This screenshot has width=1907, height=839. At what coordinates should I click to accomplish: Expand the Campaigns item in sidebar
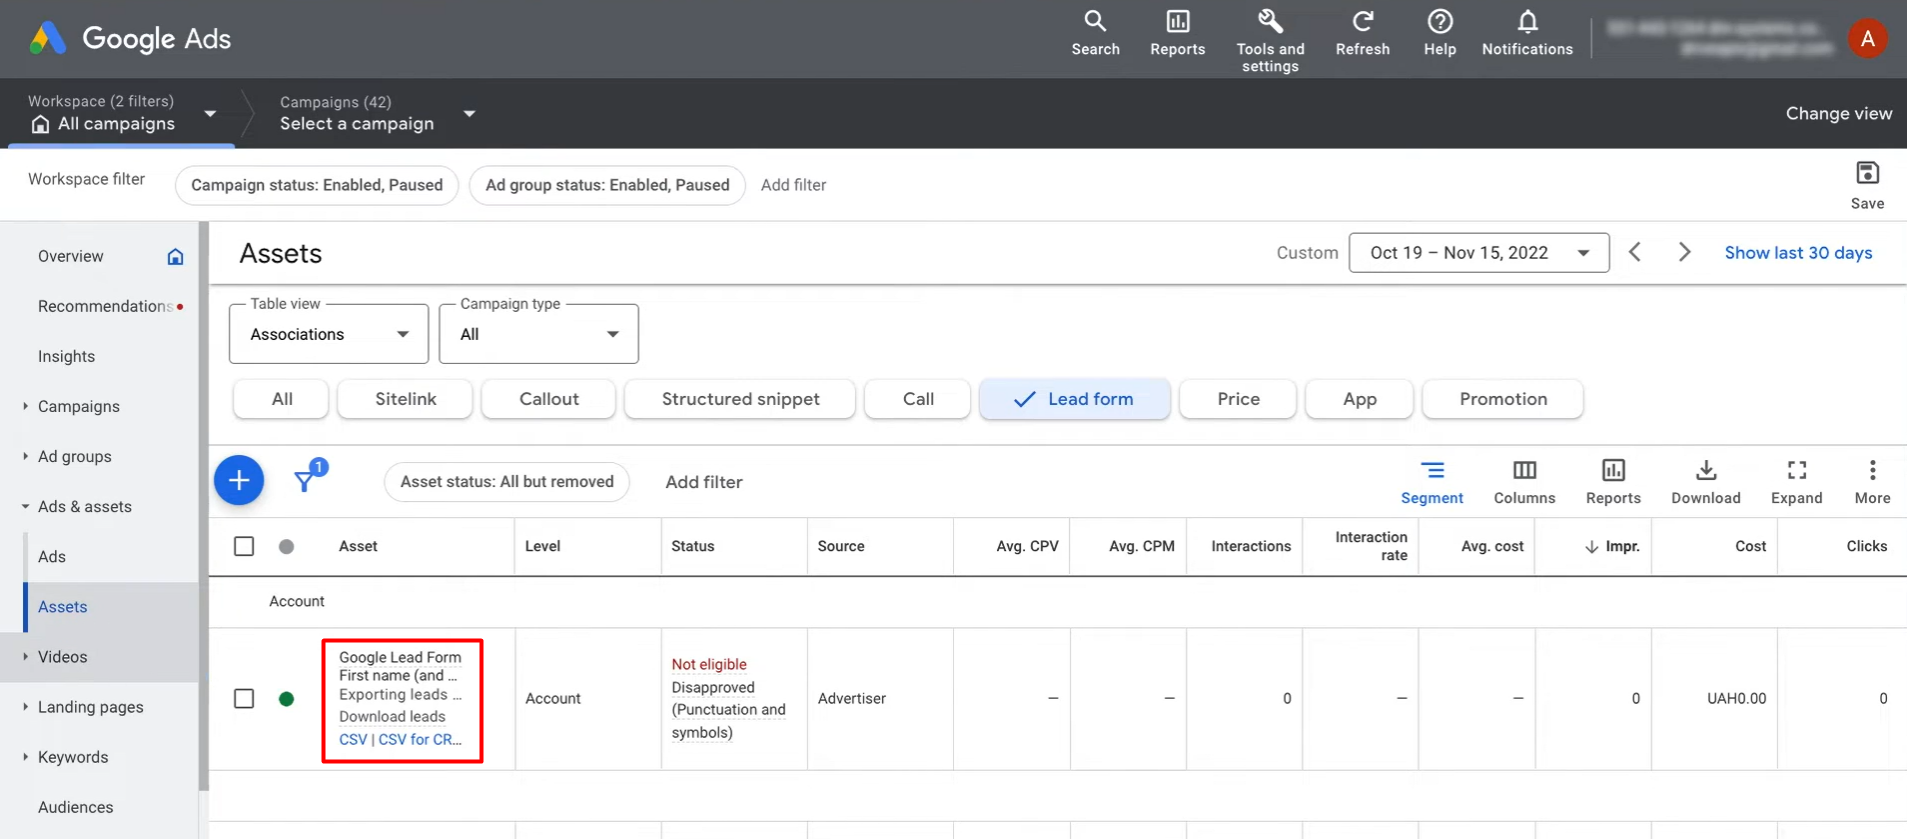point(78,406)
